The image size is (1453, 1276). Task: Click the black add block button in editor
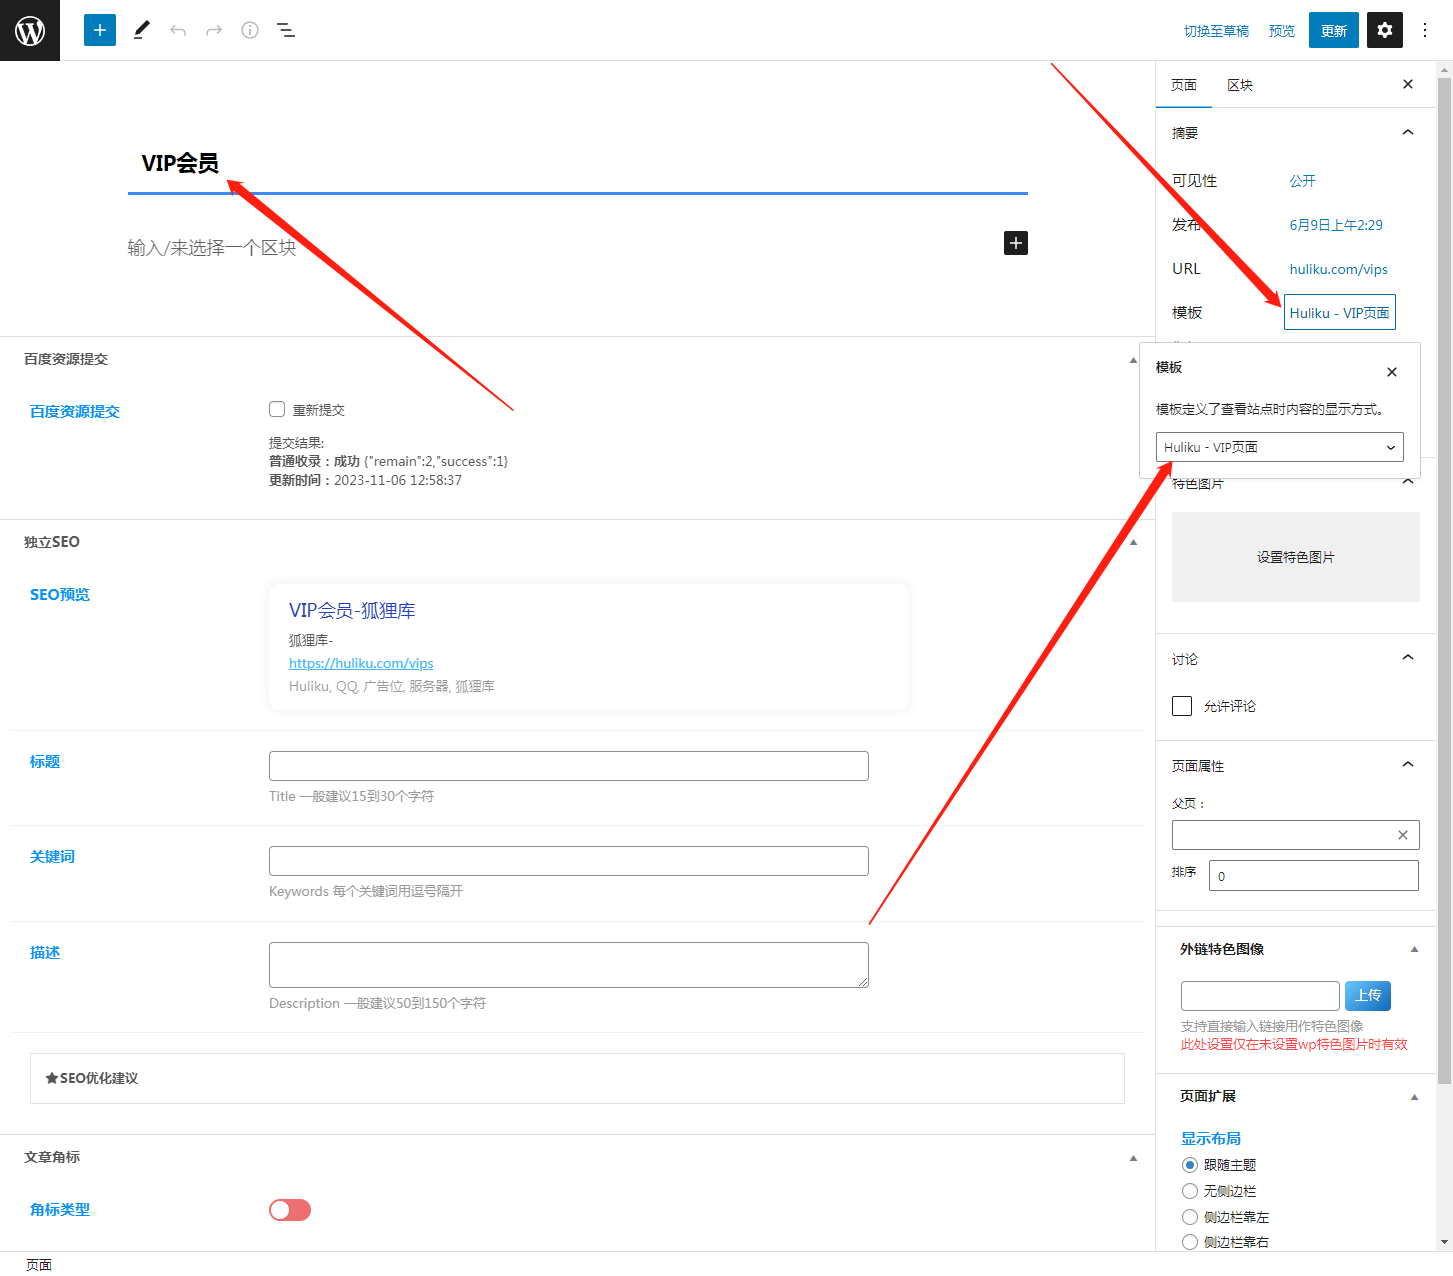pyautogui.click(x=1015, y=243)
